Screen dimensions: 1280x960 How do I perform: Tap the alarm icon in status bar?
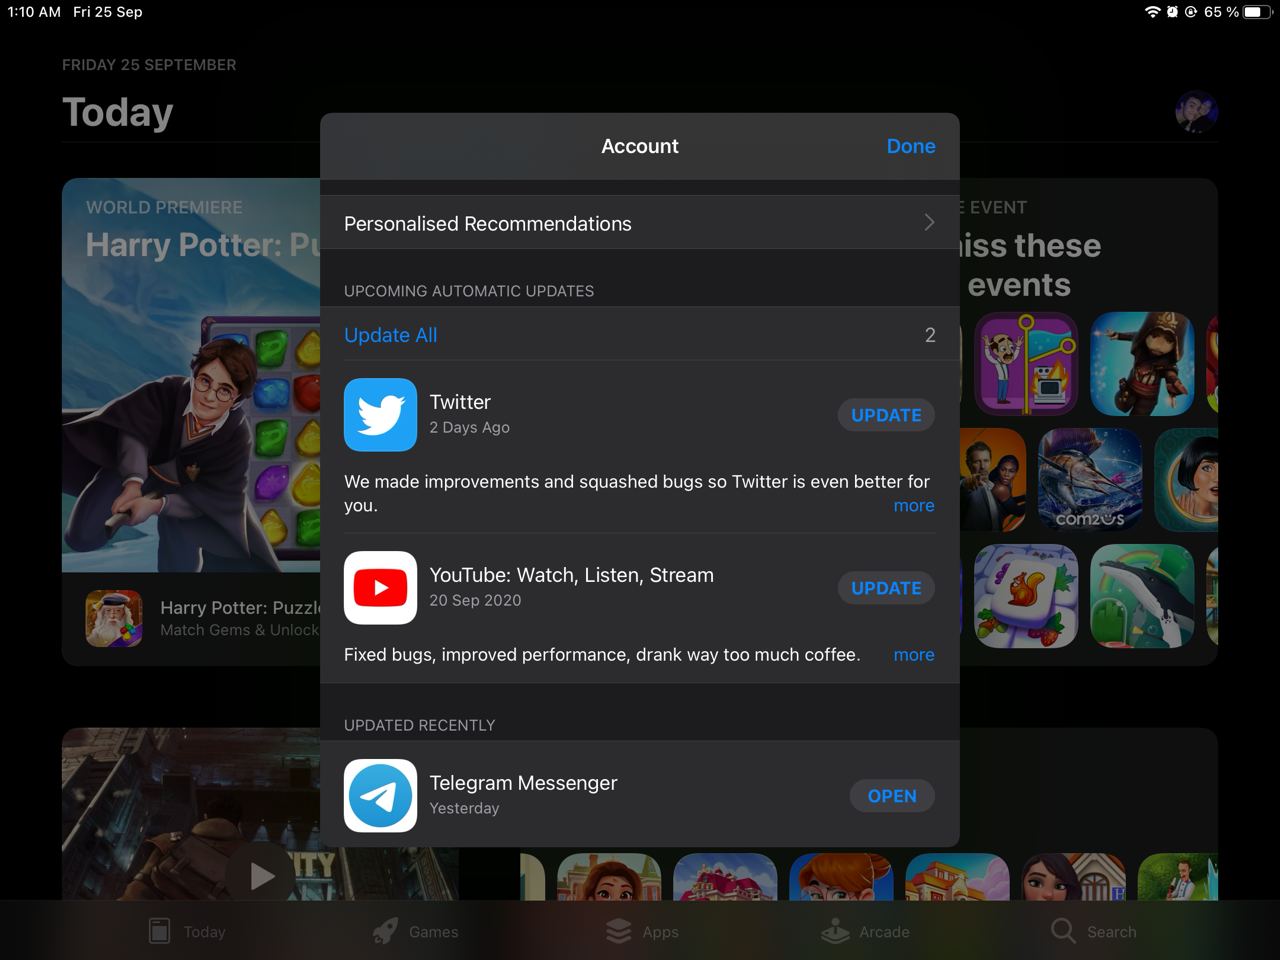tap(1172, 12)
